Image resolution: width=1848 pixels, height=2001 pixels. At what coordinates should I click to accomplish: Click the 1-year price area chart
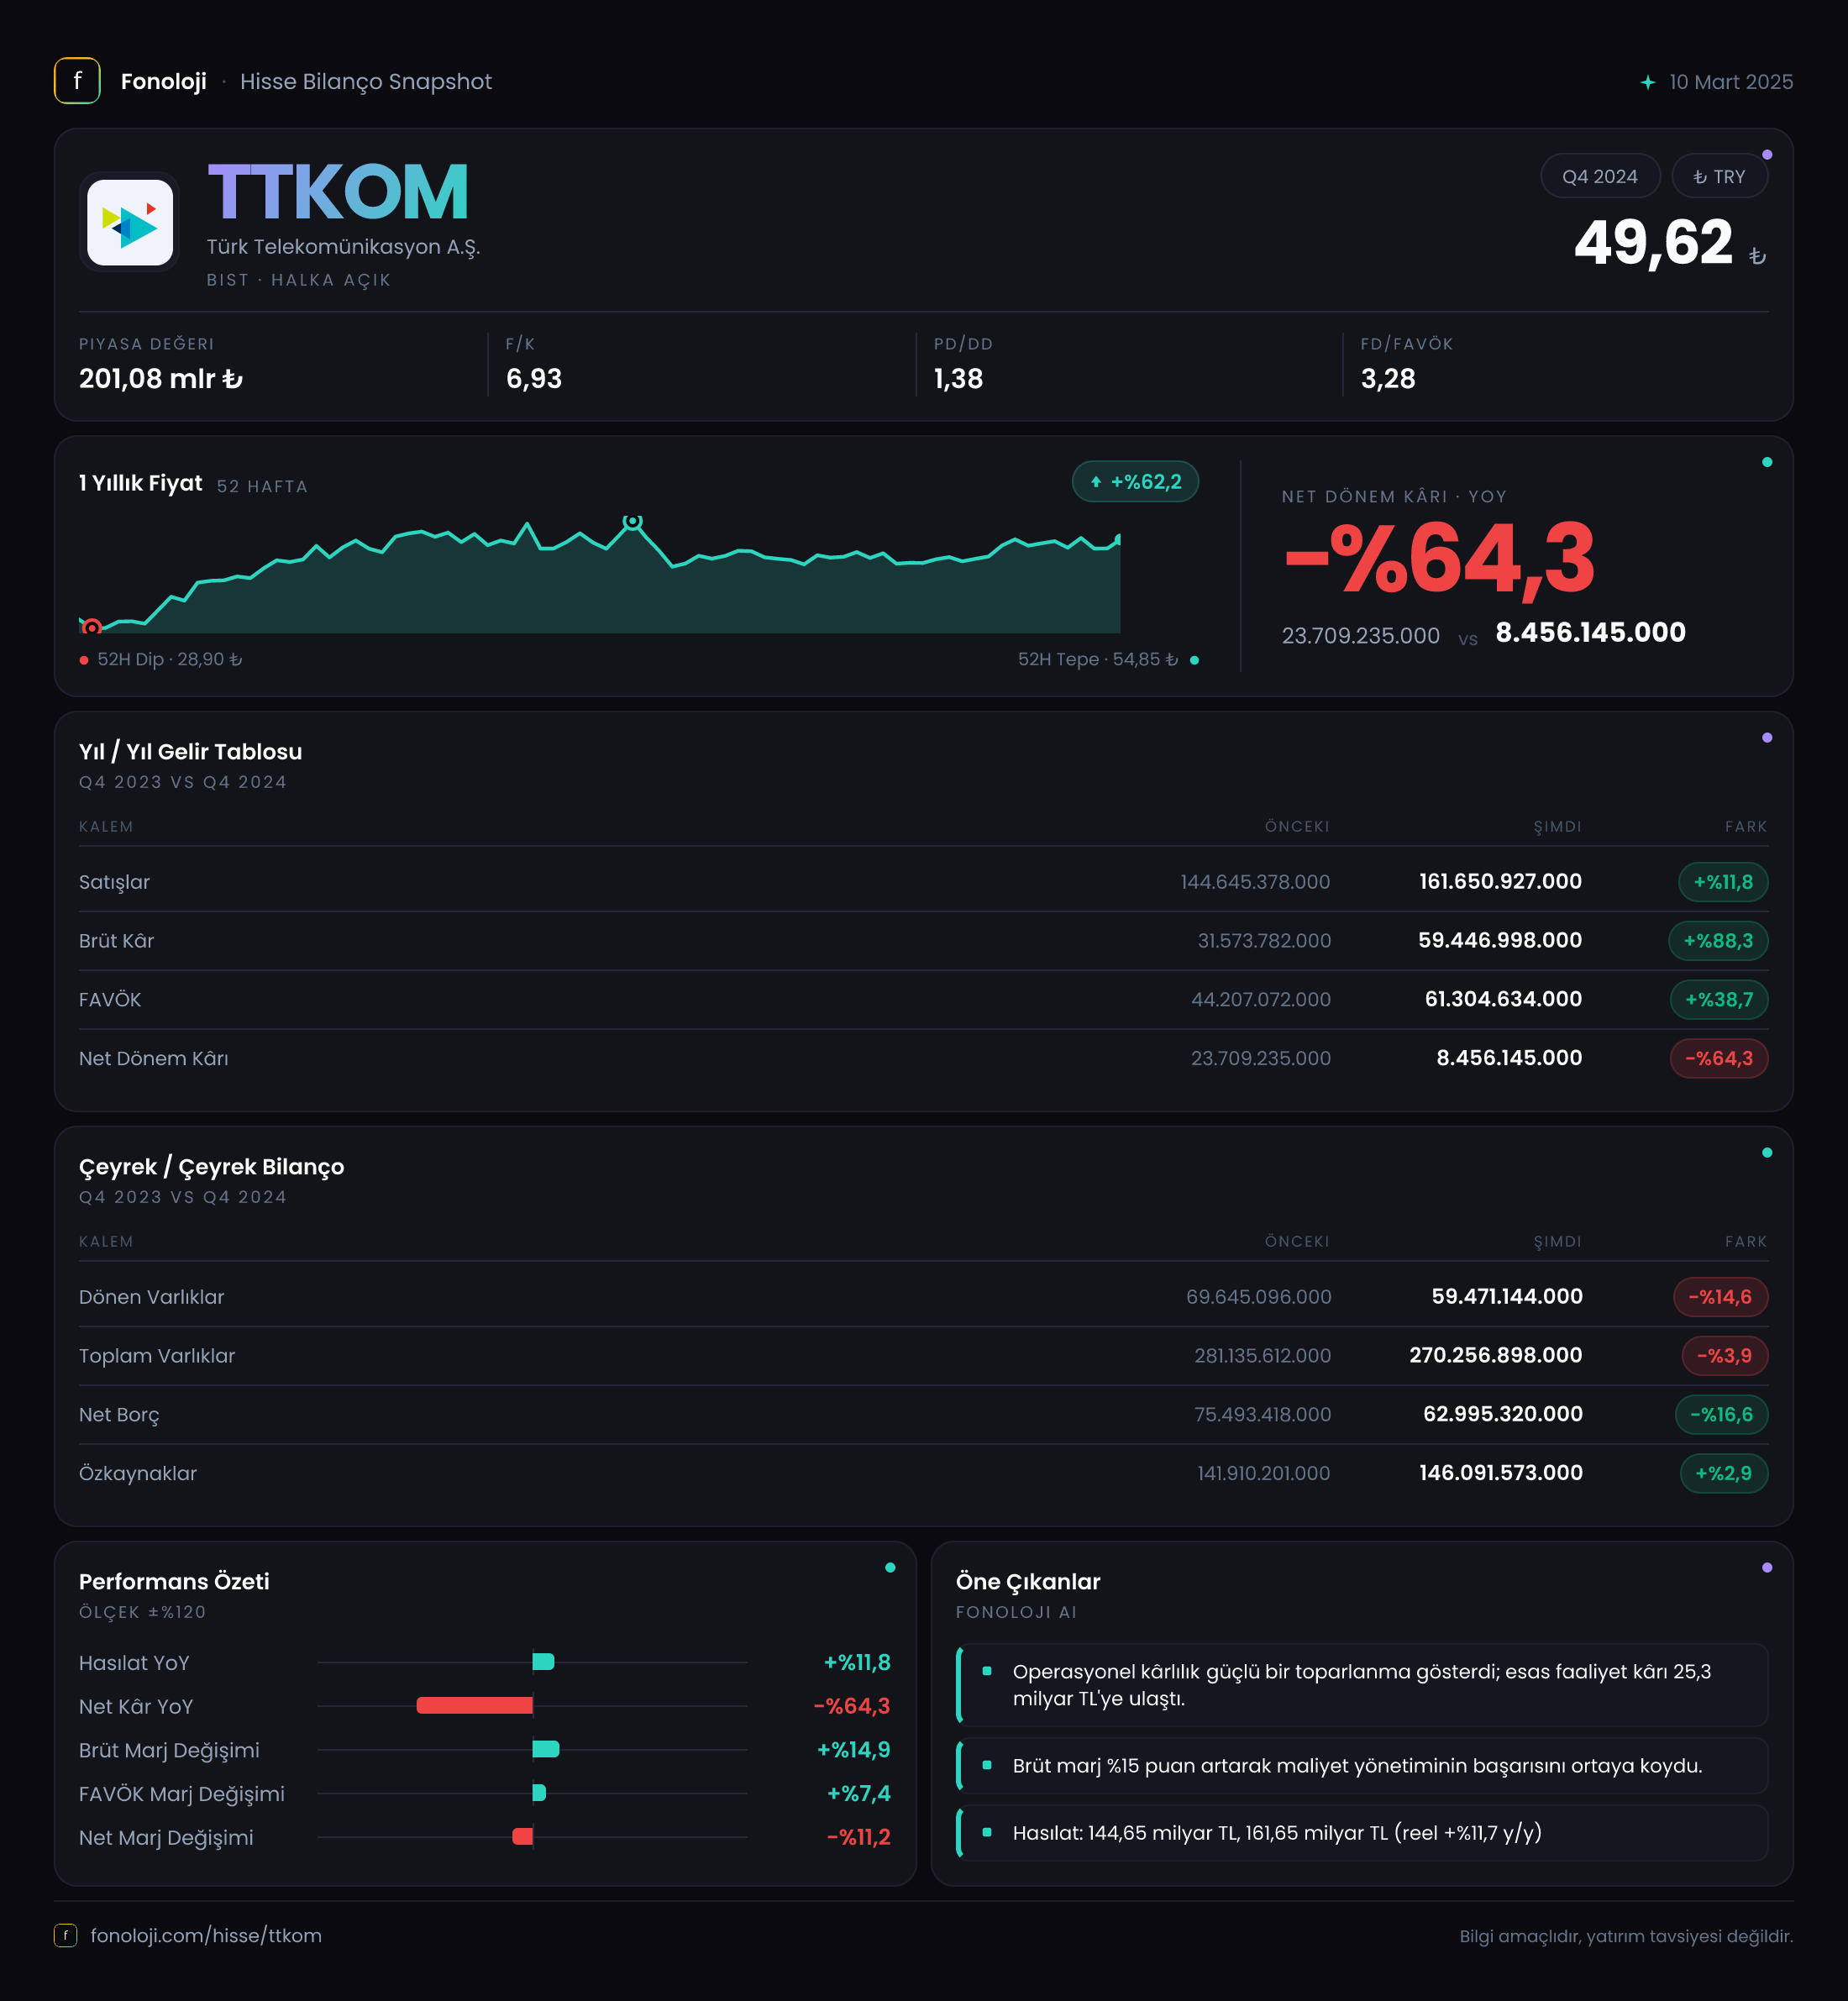[600, 575]
